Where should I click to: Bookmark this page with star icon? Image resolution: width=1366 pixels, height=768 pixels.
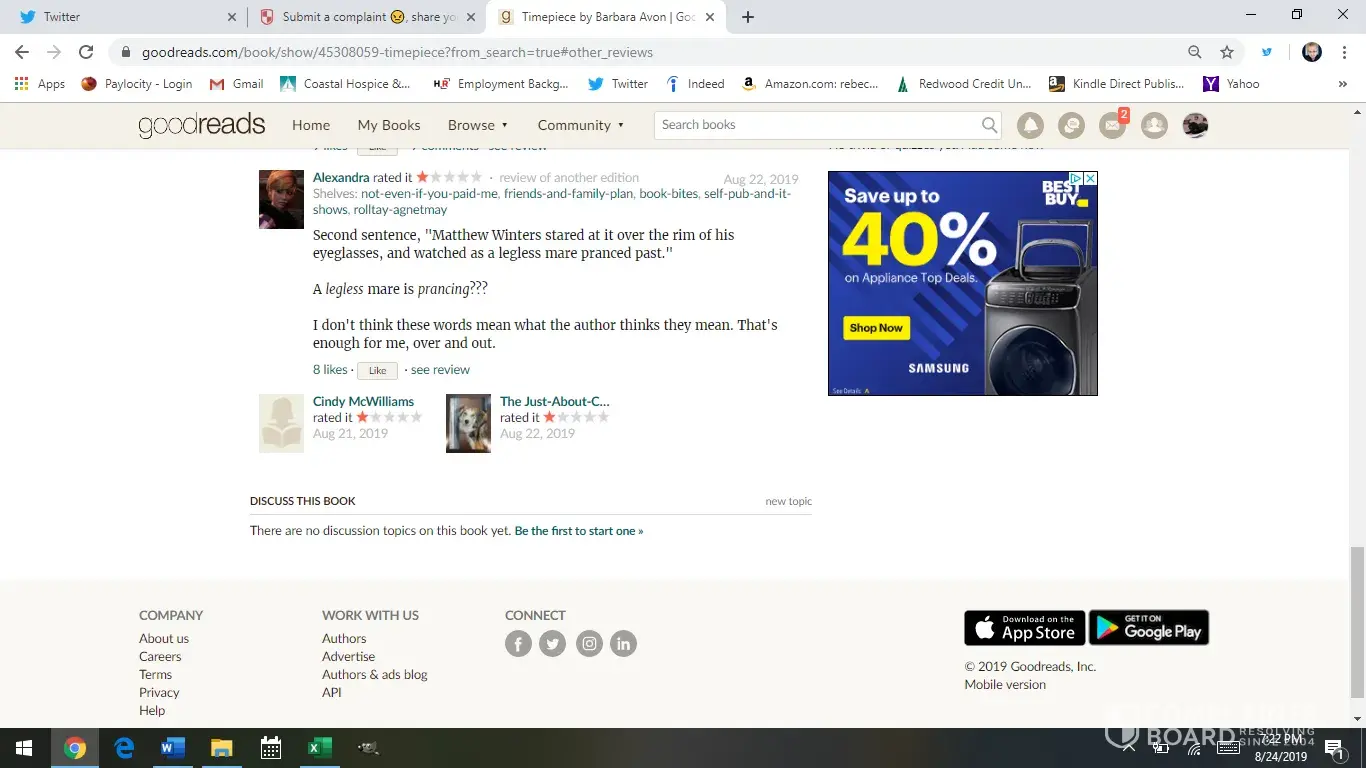tap(1227, 52)
